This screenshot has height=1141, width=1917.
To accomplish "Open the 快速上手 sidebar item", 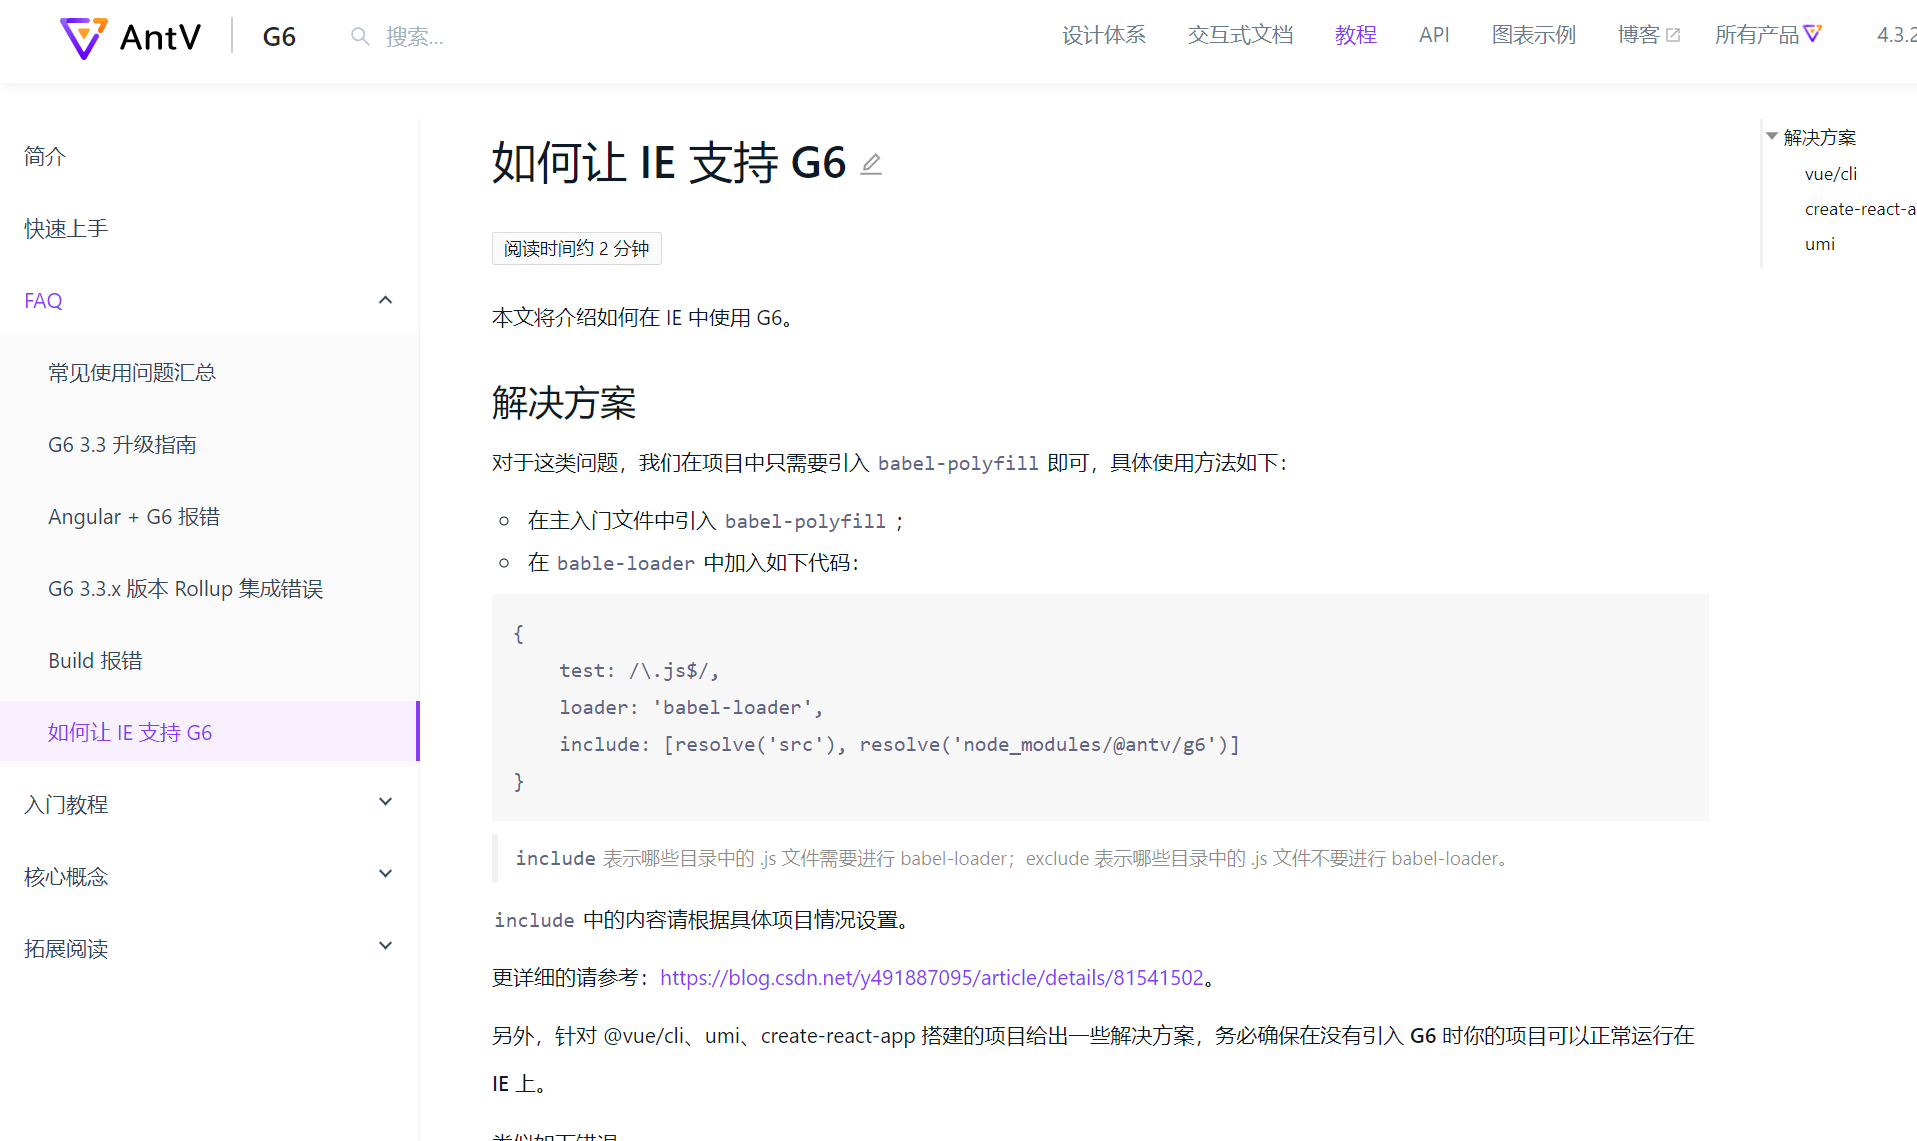I will (66, 228).
